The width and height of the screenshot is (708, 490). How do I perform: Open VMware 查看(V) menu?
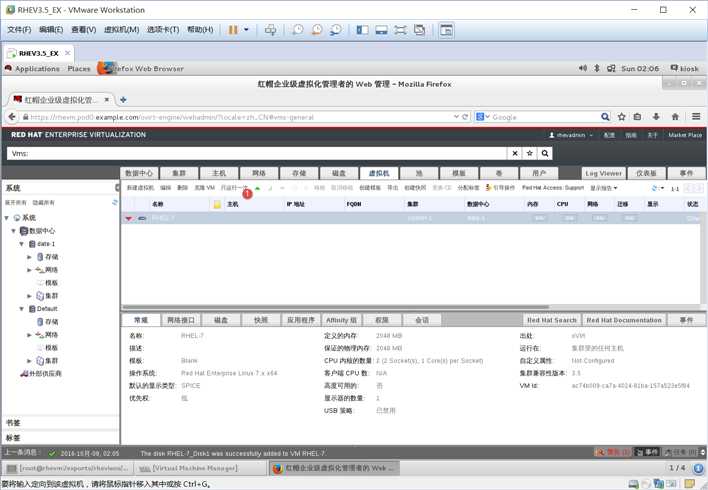point(84,30)
